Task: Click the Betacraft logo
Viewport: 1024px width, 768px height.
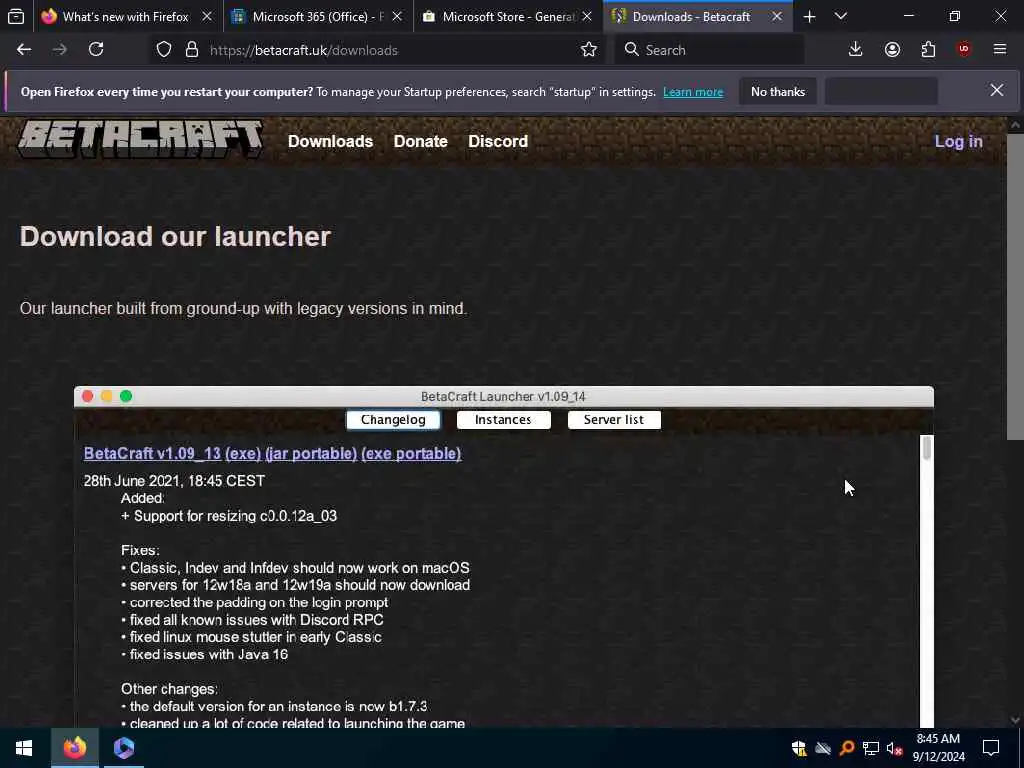Action: [x=140, y=138]
